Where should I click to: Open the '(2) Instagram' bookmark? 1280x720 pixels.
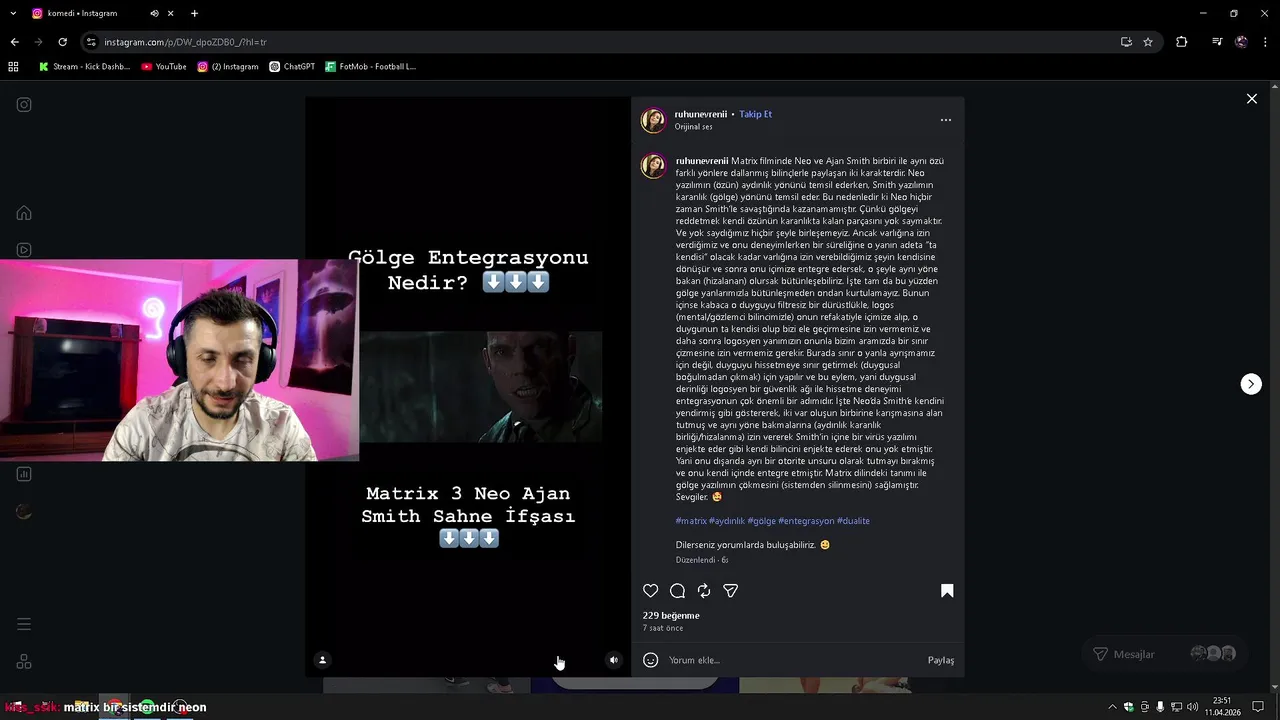pos(228,67)
